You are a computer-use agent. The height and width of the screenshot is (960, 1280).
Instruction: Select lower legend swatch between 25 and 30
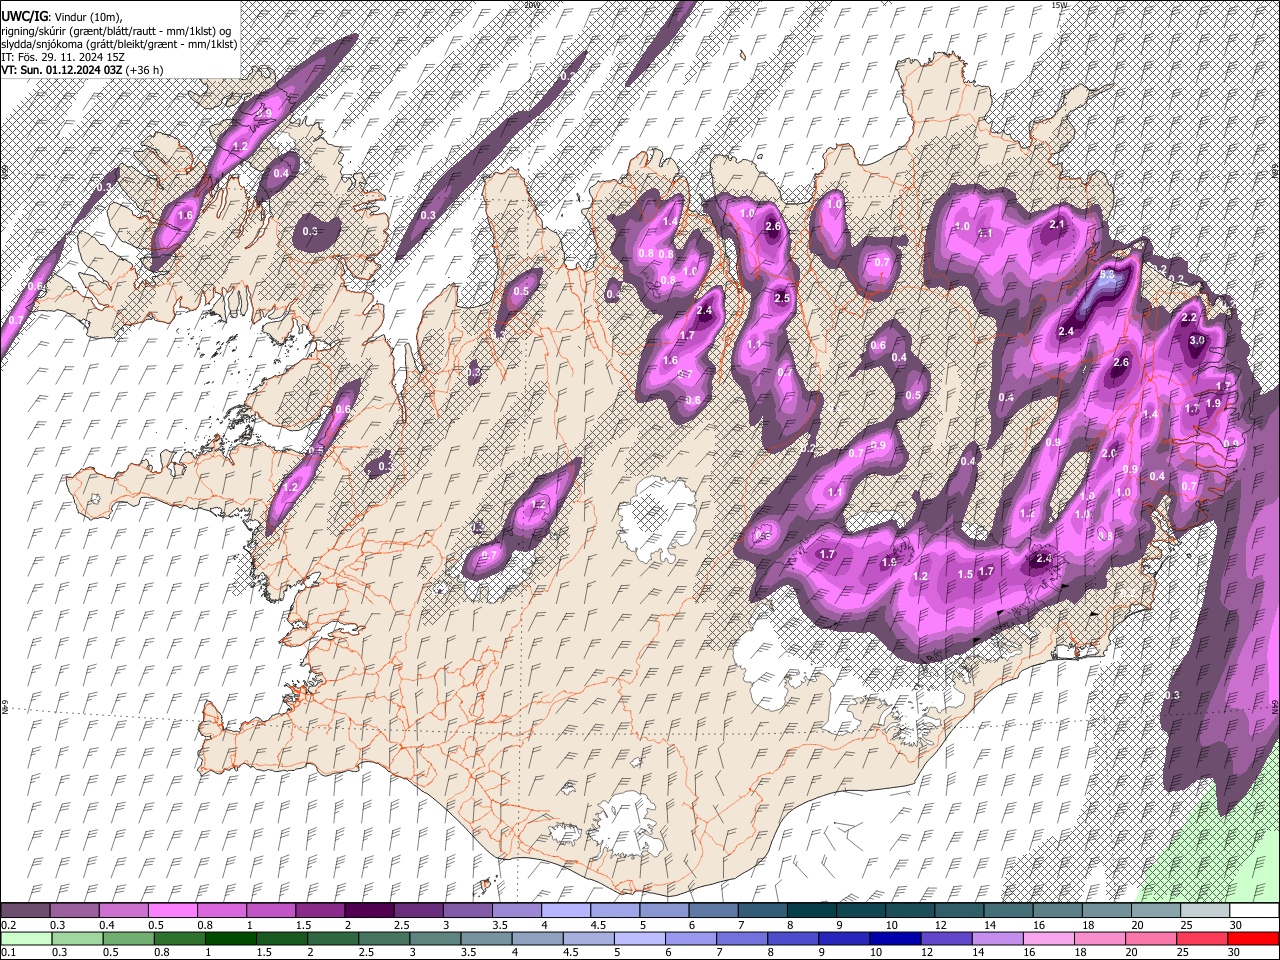click(1202, 938)
